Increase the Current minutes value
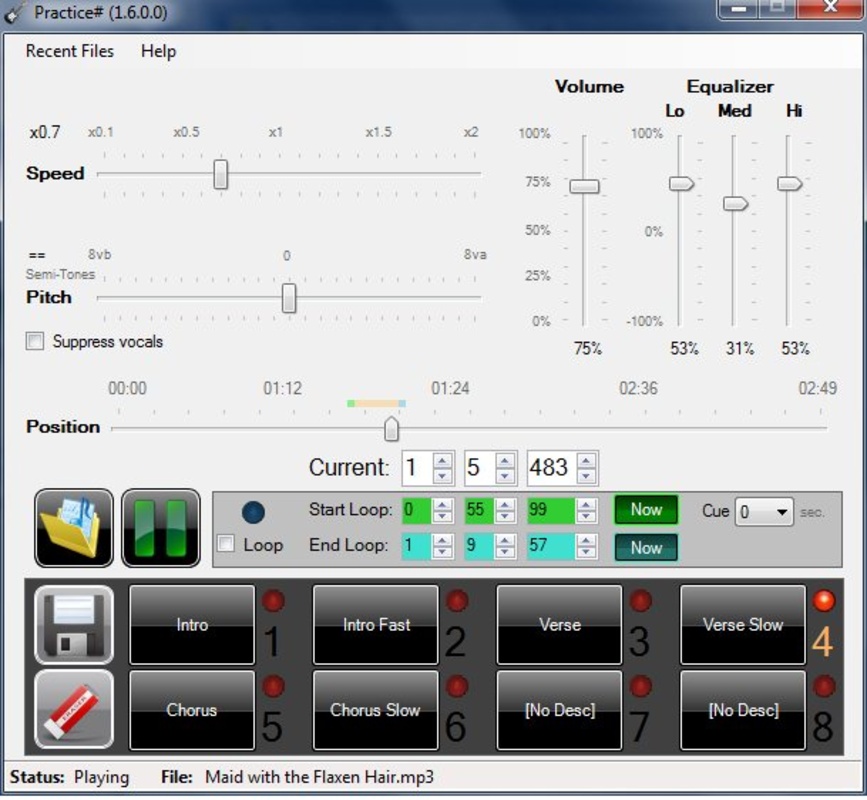Image resolution: width=867 pixels, height=800 pixels. pos(442,461)
